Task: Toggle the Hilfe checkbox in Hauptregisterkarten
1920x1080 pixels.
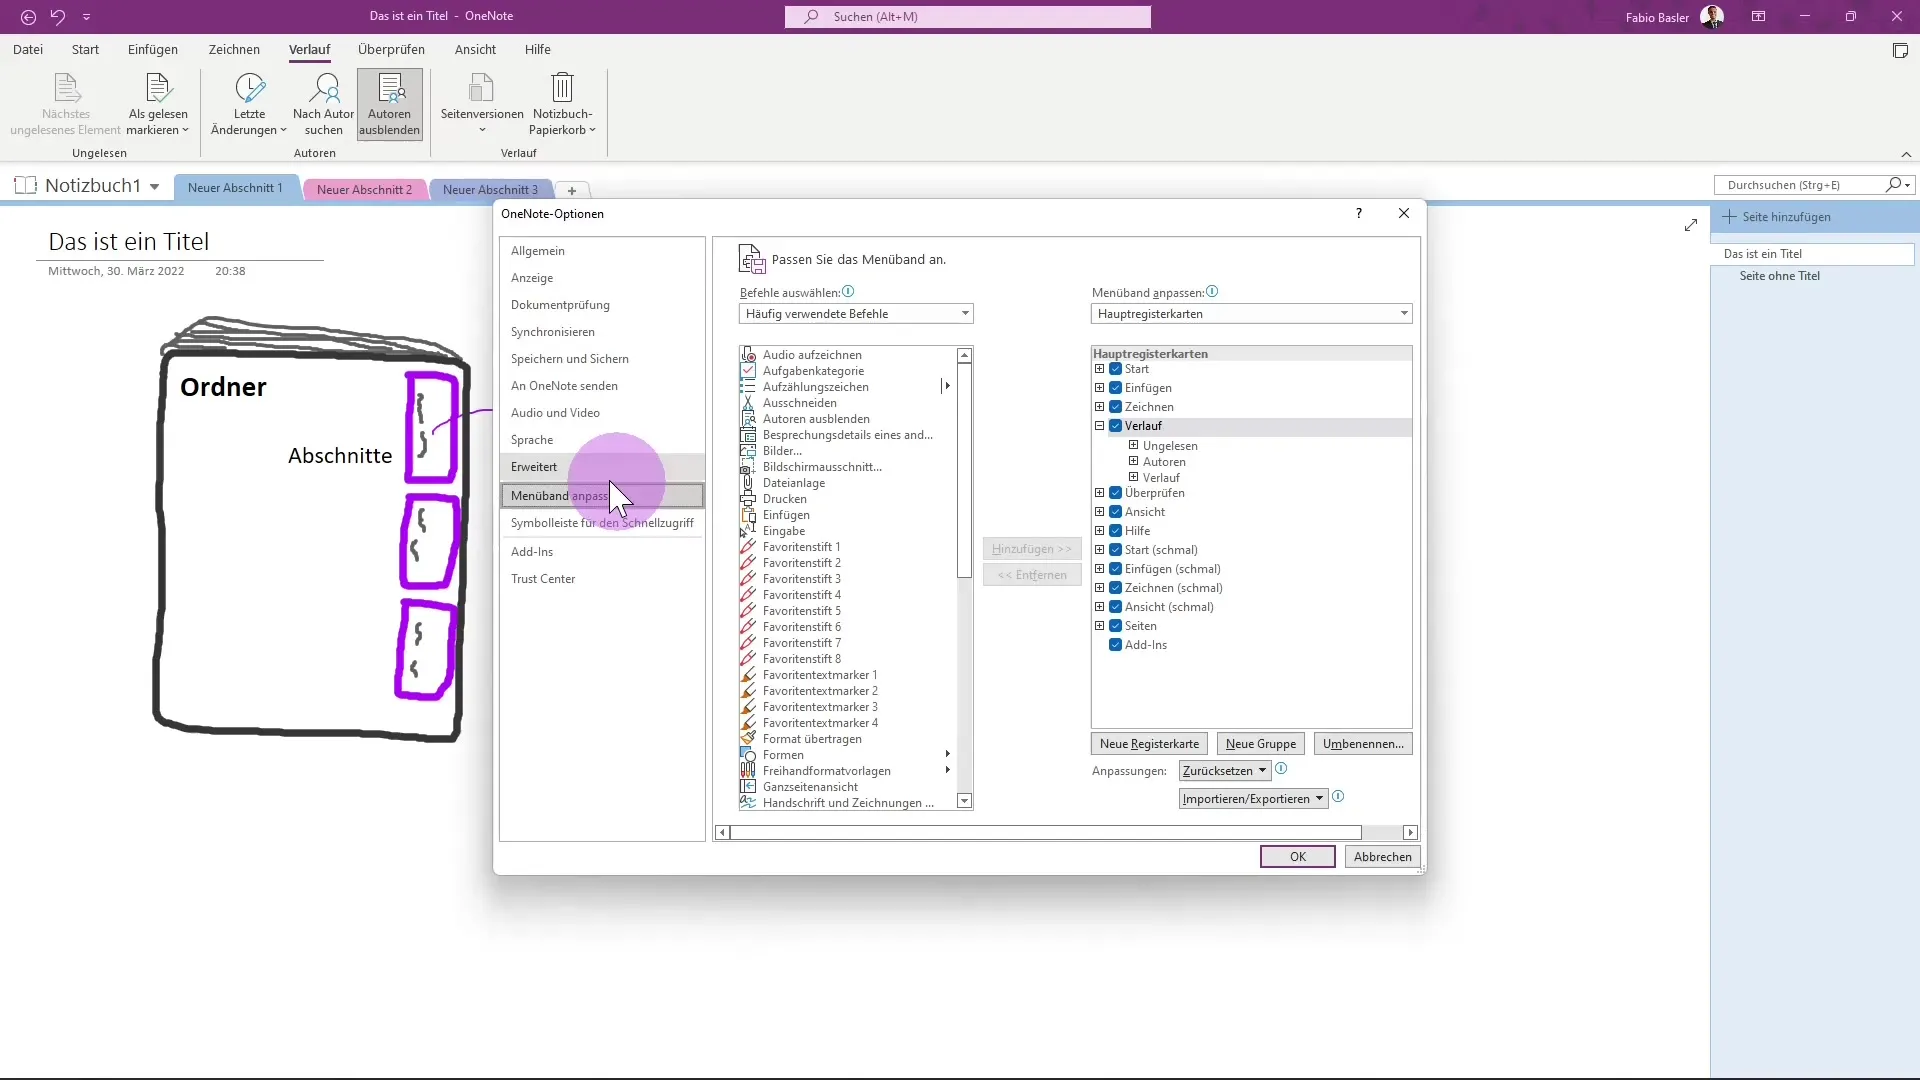Action: click(1118, 530)
